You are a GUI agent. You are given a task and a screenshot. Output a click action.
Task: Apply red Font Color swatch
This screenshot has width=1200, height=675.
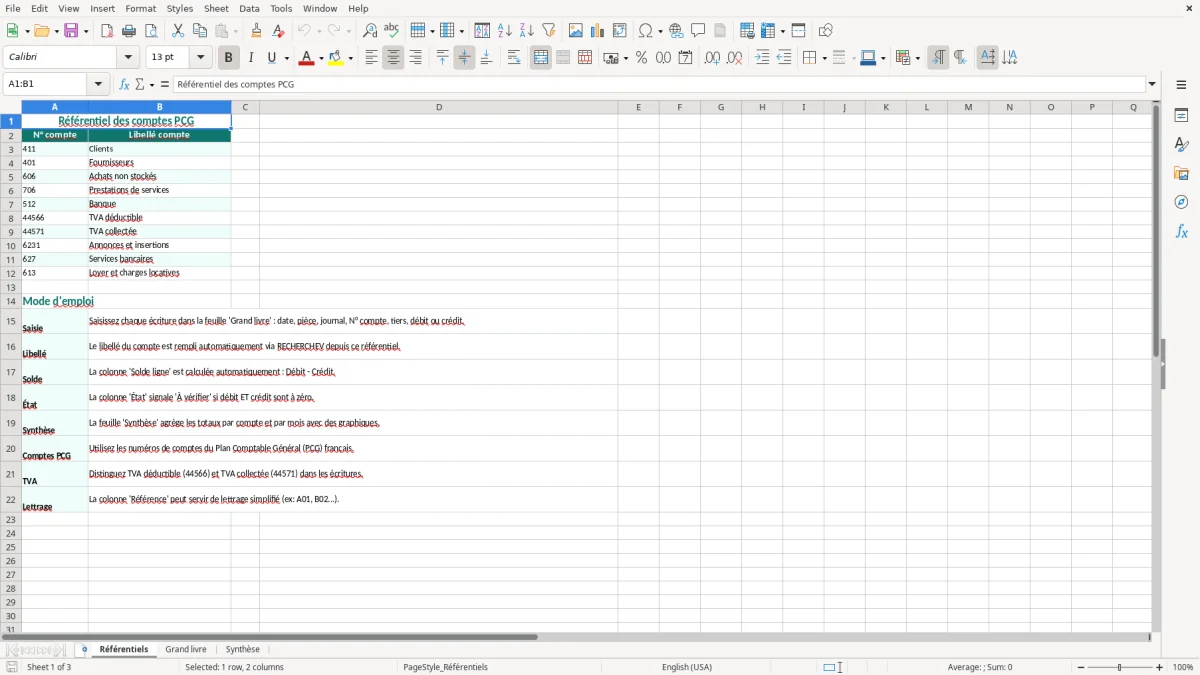(x=307, y=58)
